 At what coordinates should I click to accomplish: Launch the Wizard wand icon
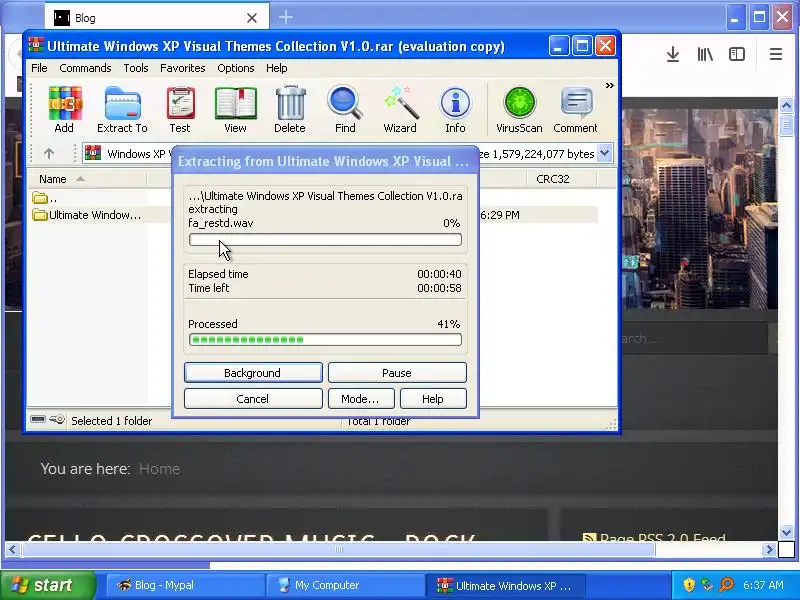tap(400, 110)
